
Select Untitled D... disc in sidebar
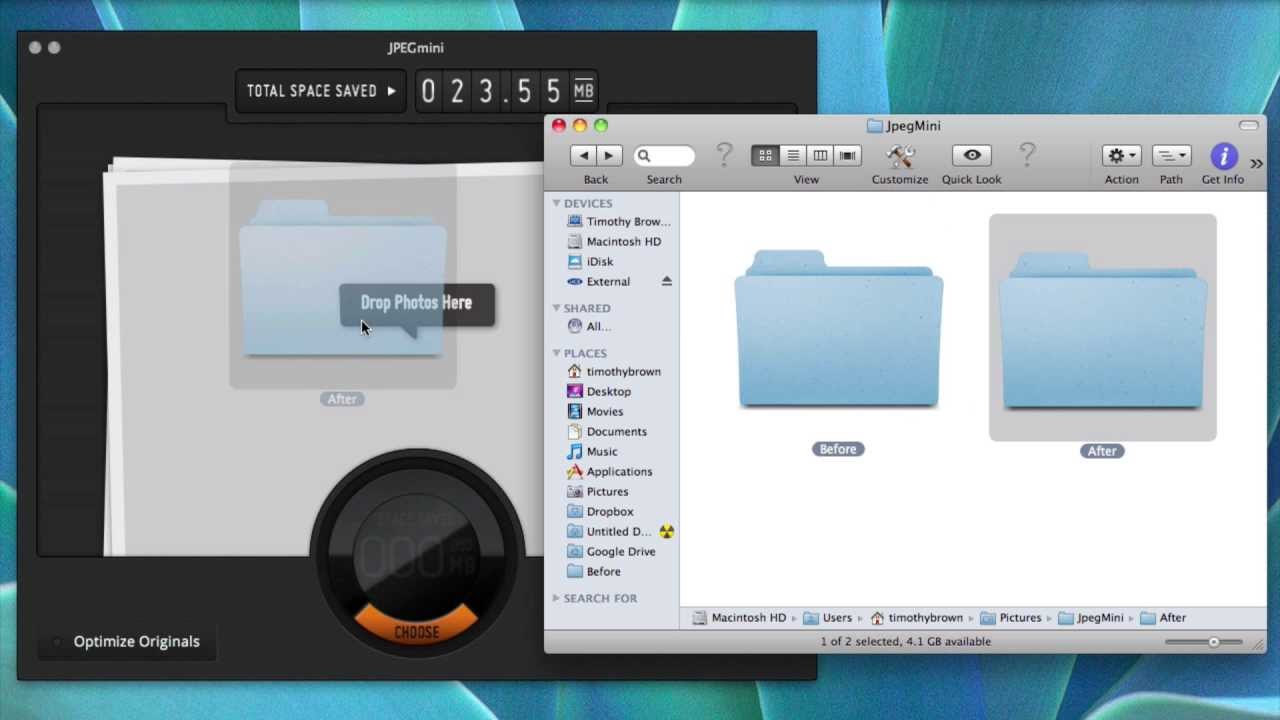(609, 532)
